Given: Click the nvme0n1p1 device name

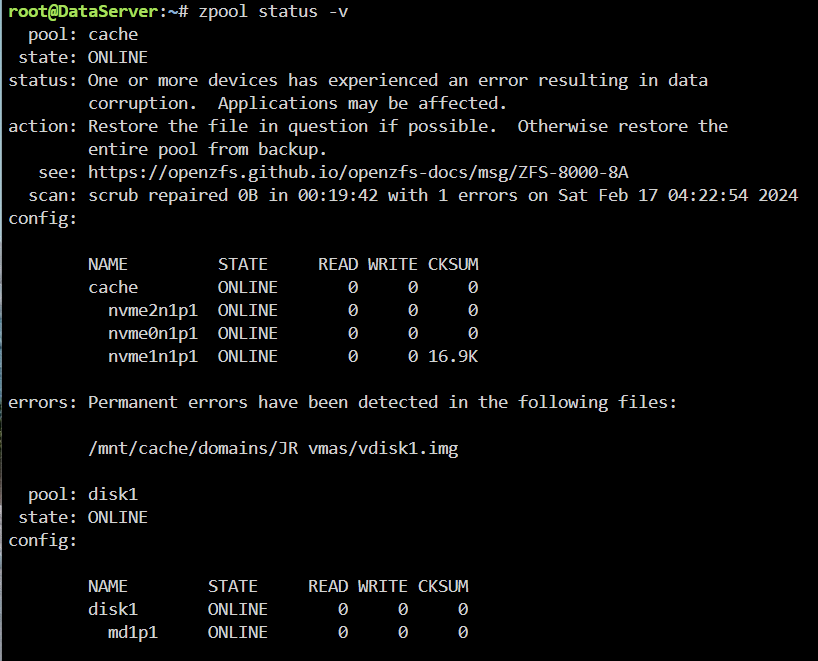Looking at the screenshot, I should coord(153,334).
